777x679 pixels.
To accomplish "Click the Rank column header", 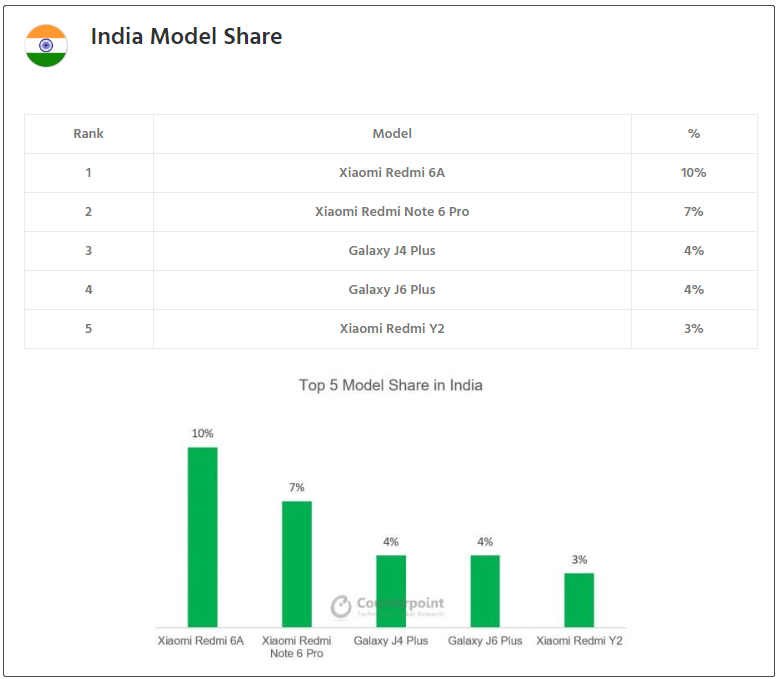I will pos(88,133).
